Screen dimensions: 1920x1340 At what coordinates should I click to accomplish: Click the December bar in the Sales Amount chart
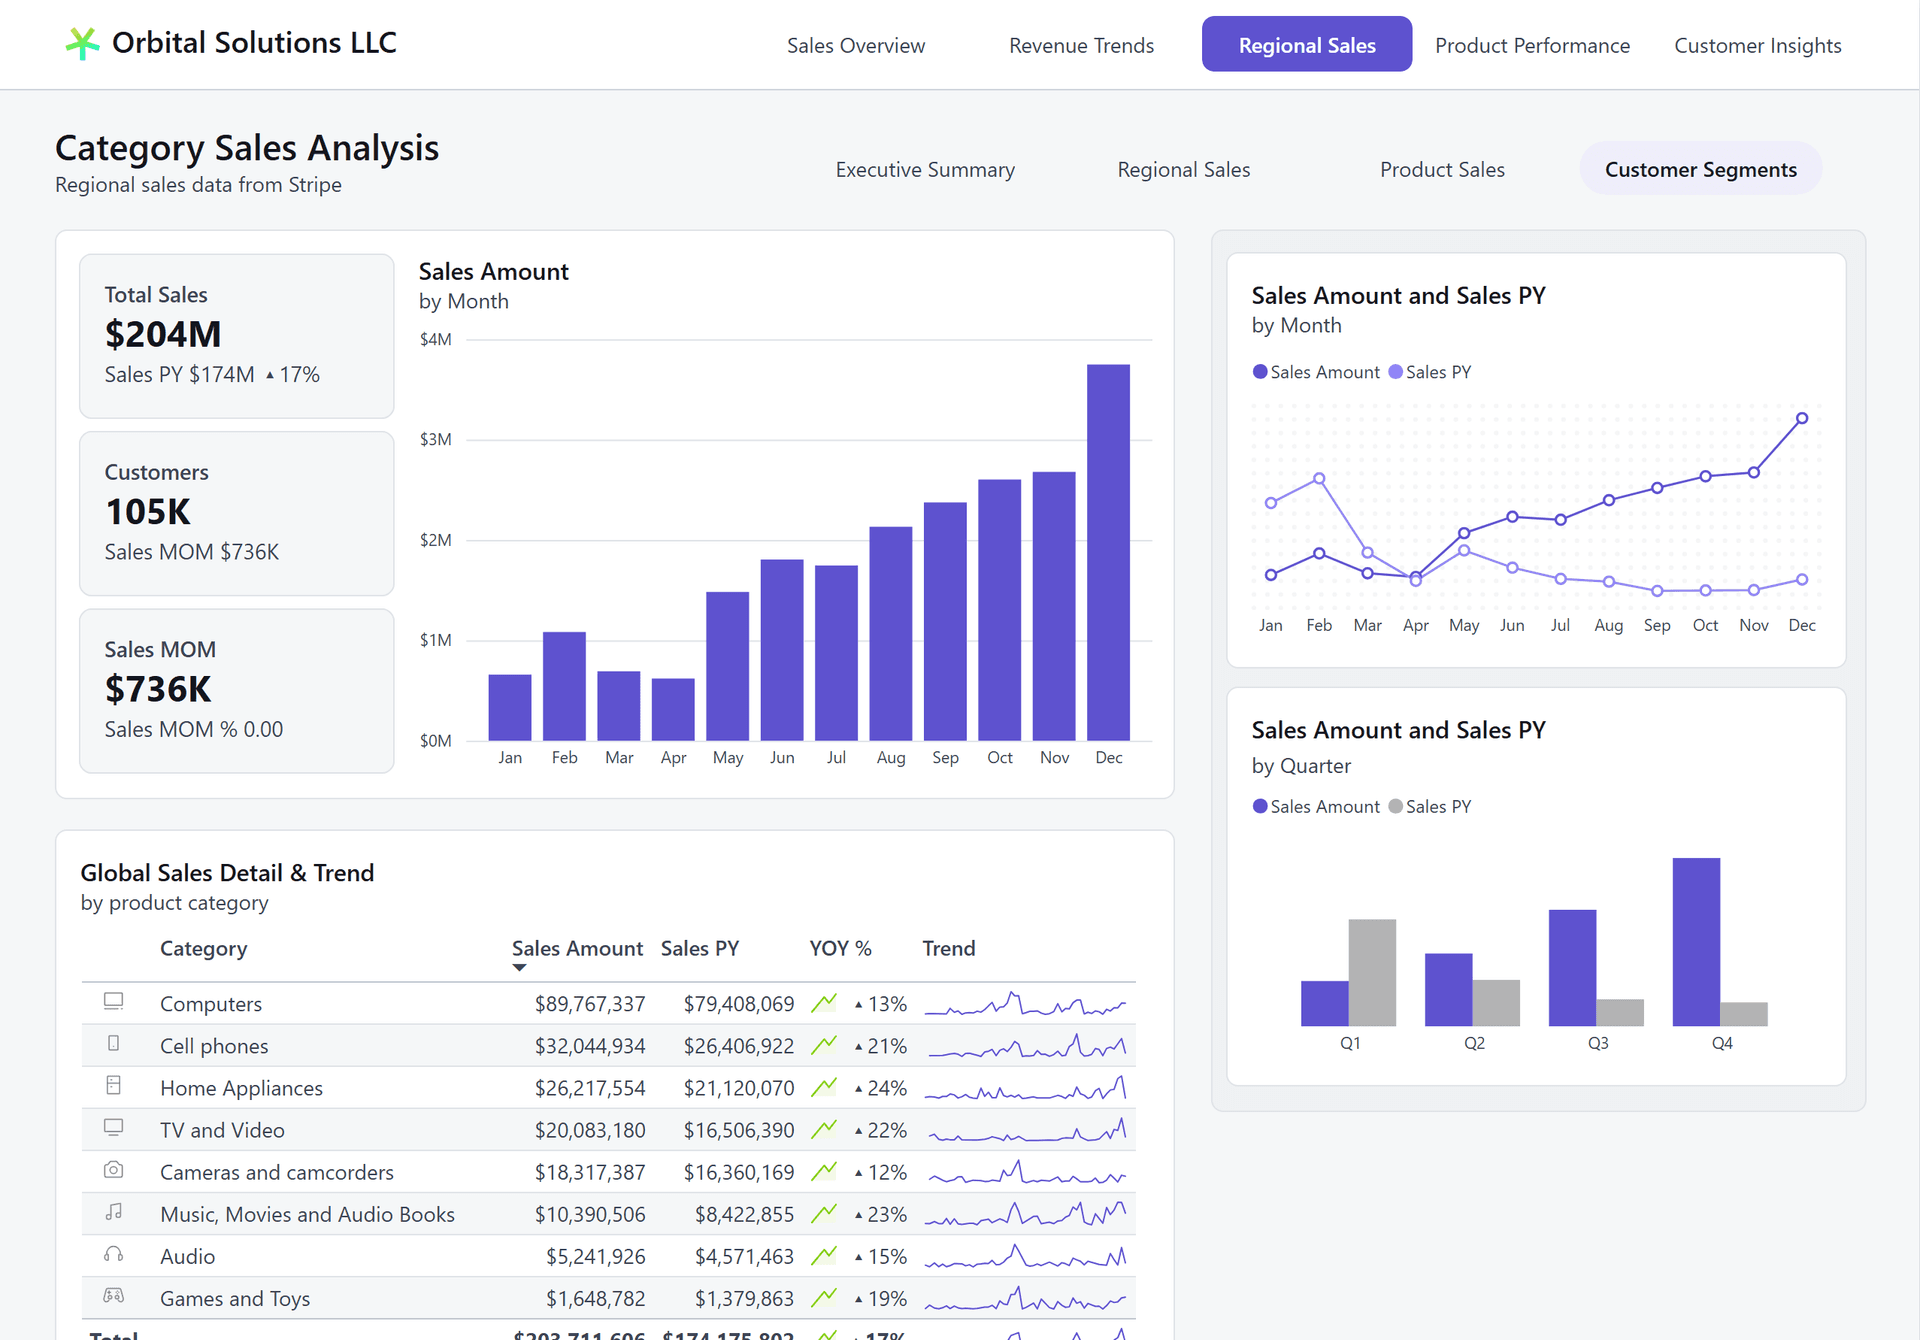pos(1108,550)
